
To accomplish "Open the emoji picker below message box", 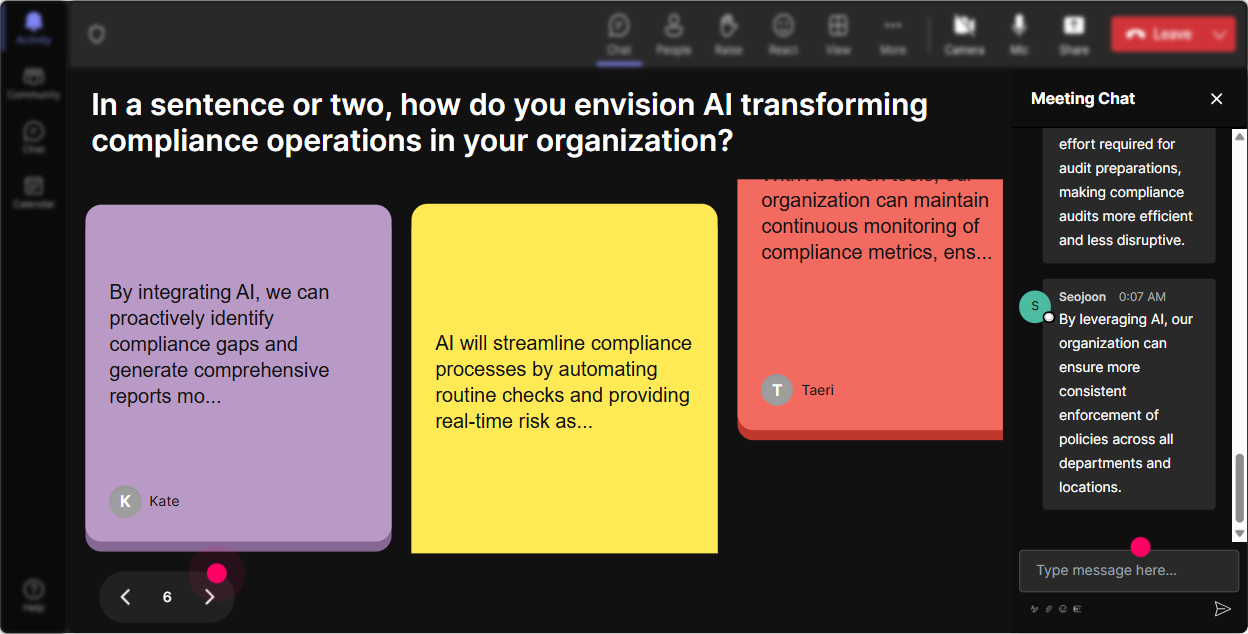I will tap(1063, 608).
